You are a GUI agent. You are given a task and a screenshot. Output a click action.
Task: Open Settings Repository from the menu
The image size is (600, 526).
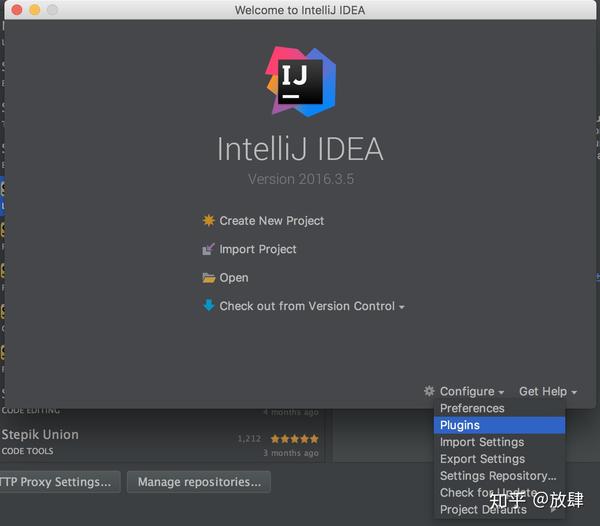(x=499, y=476)
